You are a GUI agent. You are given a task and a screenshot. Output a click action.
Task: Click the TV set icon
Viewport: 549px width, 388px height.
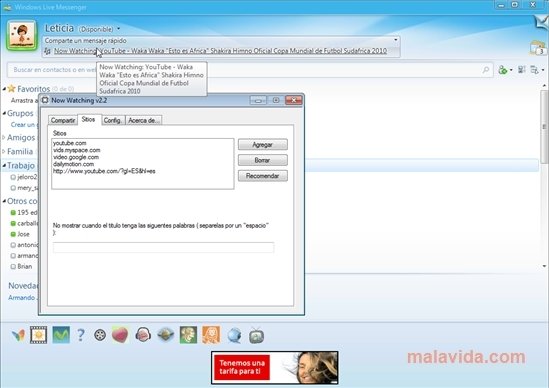pos(257,335)
